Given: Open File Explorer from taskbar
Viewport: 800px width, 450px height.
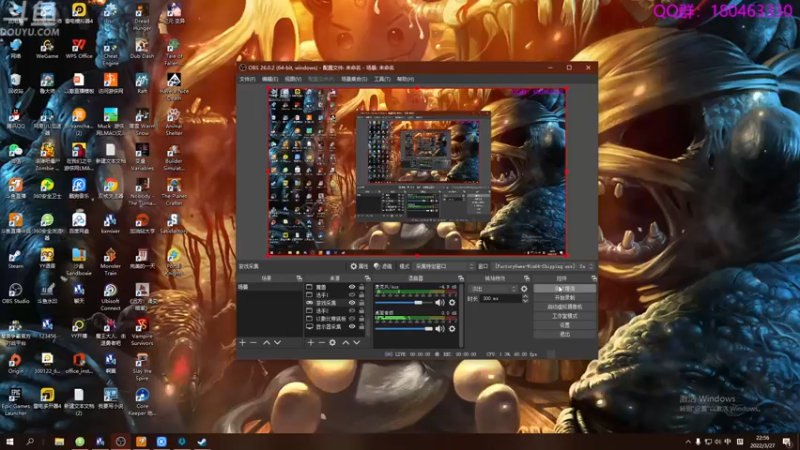Looking at the screenshot, I should [59, 442].
